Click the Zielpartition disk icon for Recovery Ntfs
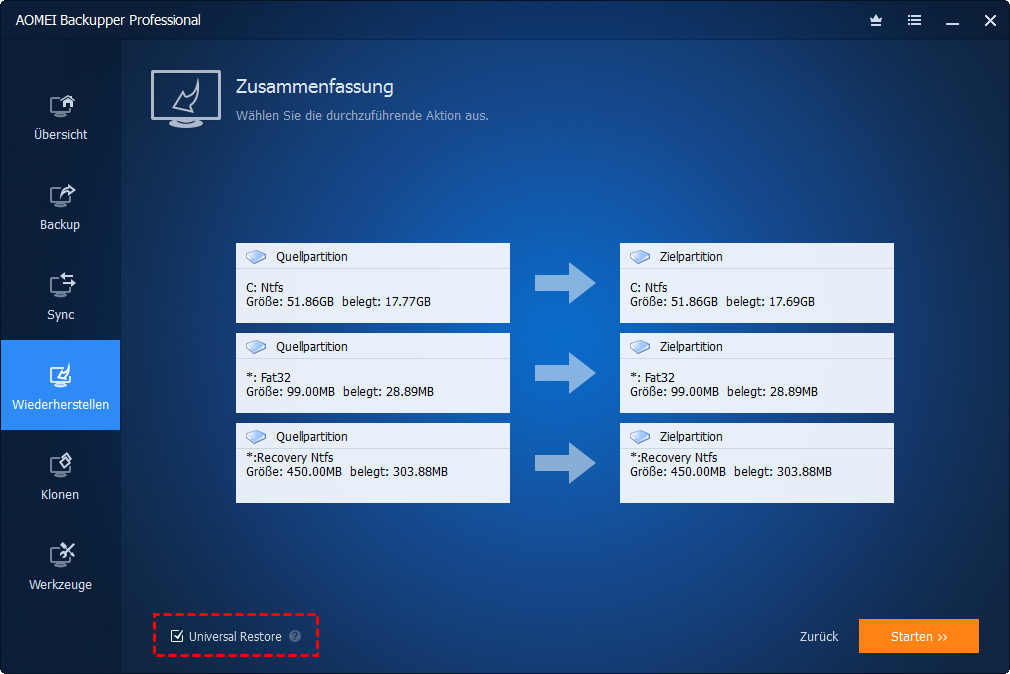This screenshot has height=674, width=1010. (x=640, y=437)
